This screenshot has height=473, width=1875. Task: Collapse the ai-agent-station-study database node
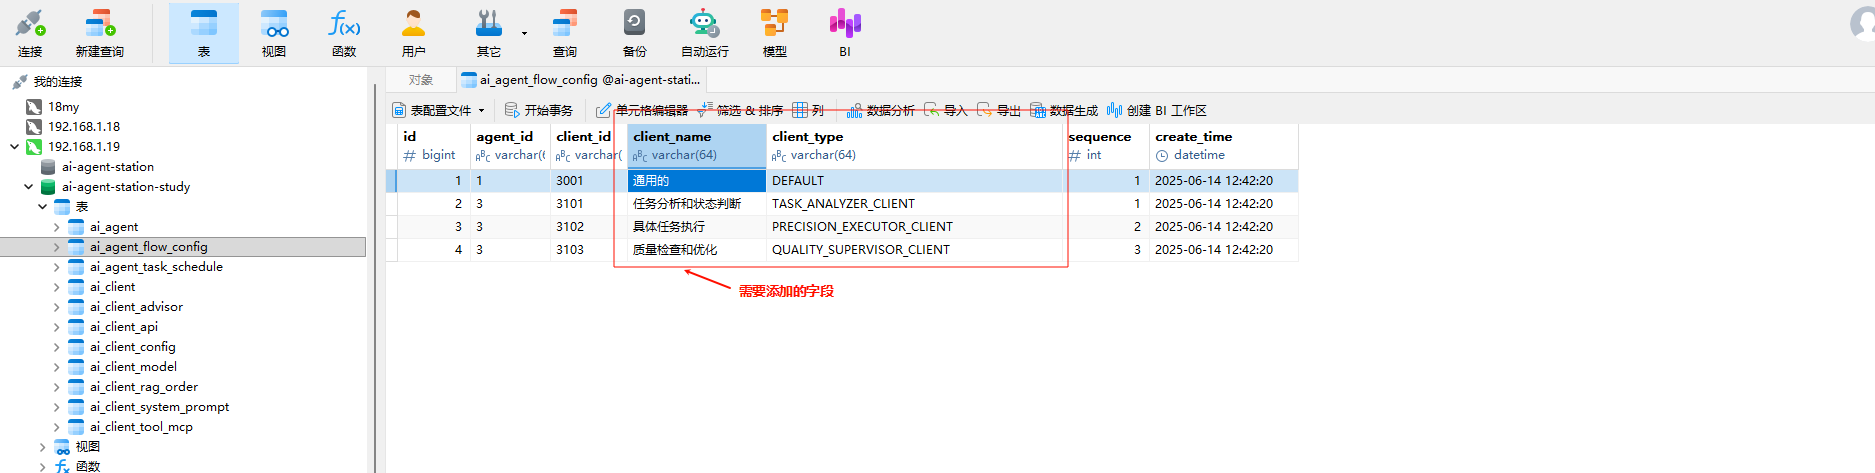28,187
